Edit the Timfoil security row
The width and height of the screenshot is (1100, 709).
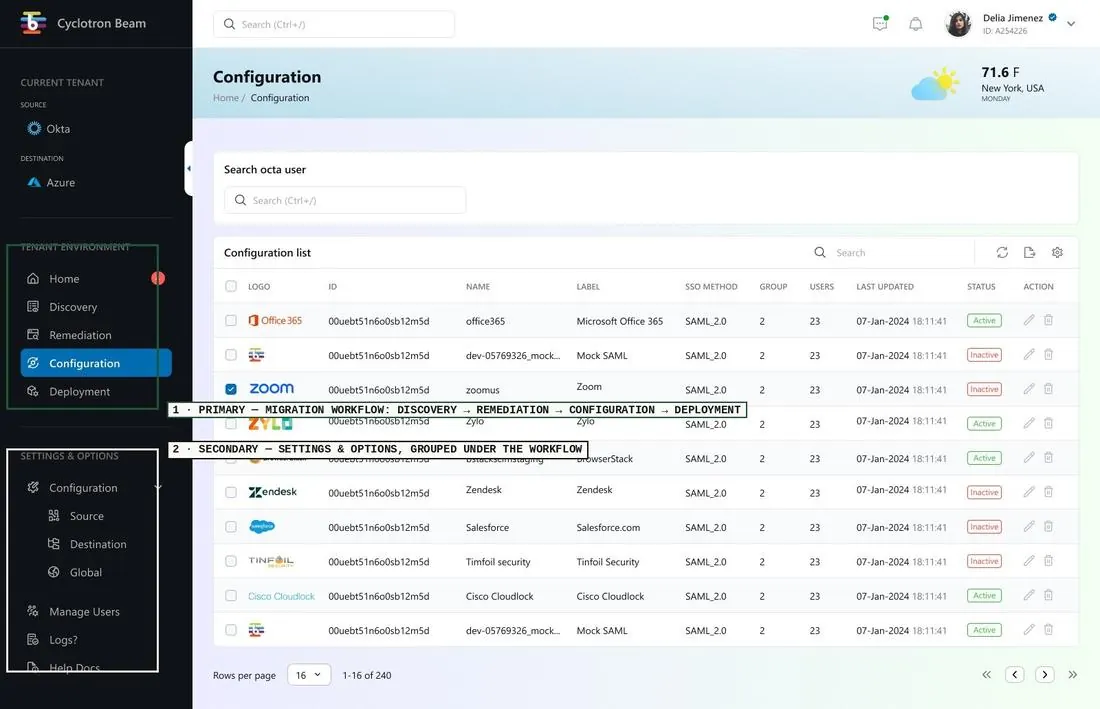[x=1028, y=561]
